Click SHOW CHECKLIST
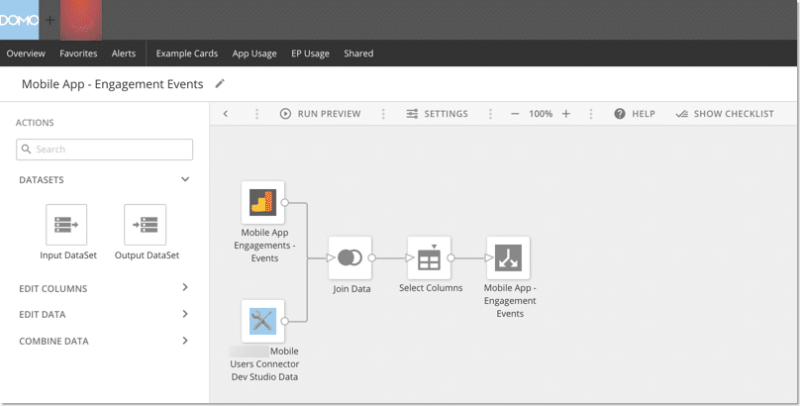Viewport: 800px width, 406px height. click(734, 114)
